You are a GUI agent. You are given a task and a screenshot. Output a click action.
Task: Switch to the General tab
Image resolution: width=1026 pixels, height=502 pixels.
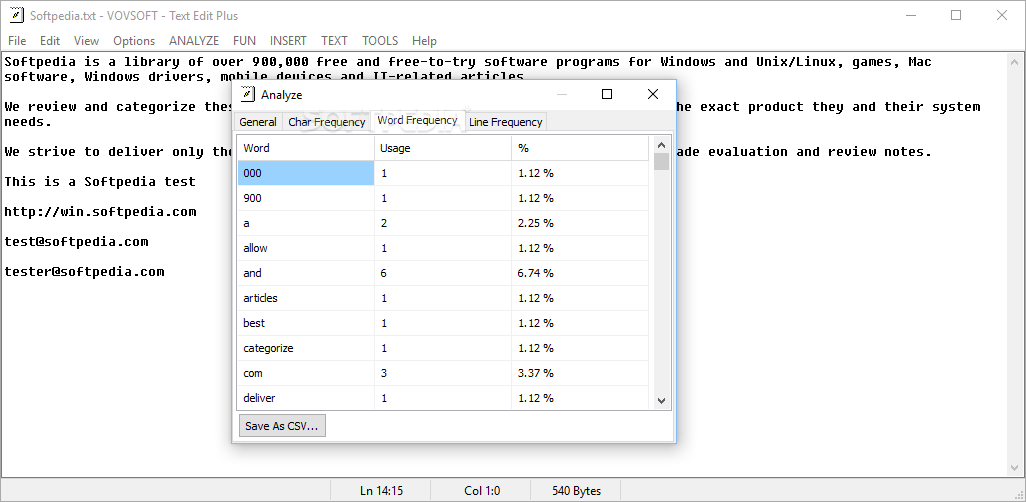[x=258, y=122]
